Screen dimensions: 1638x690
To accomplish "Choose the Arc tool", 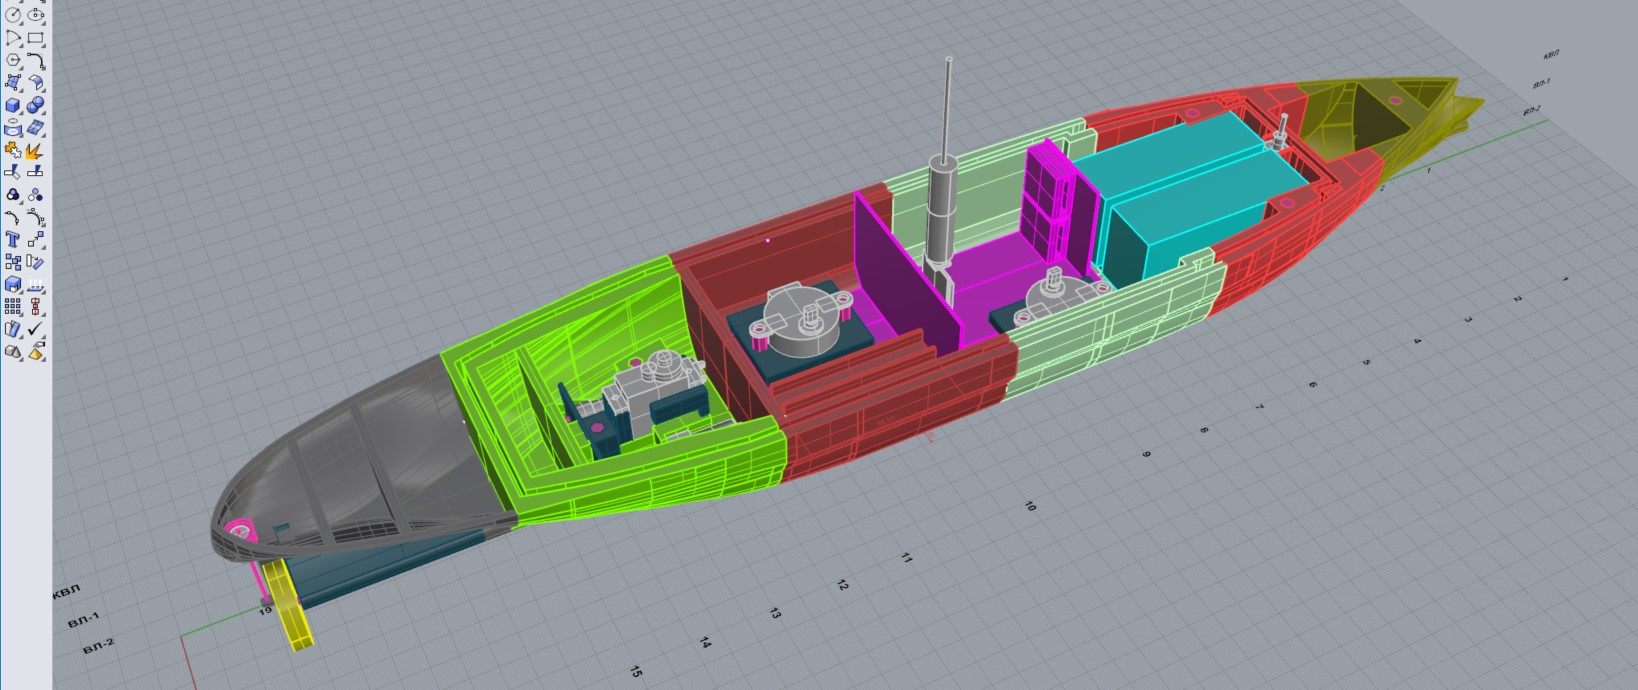I will (13, 38).
